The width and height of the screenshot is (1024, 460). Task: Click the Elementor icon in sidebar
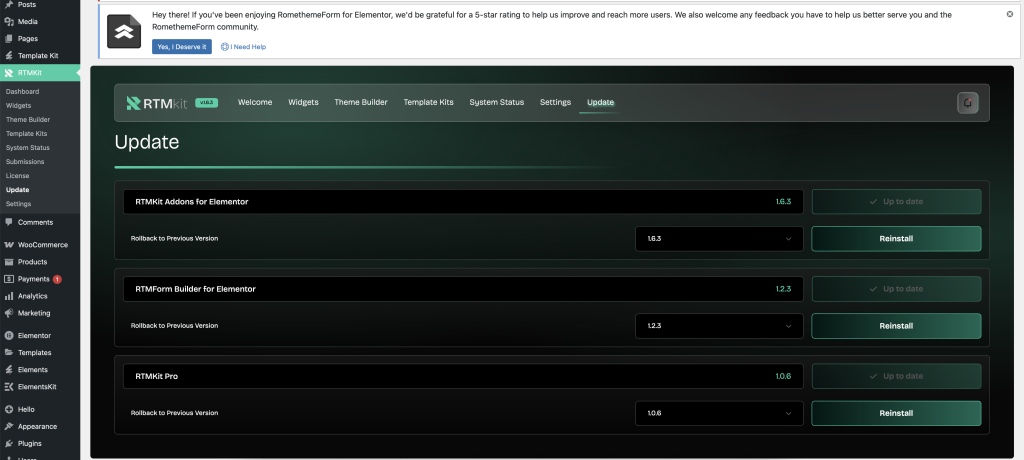tap(8, 336)
